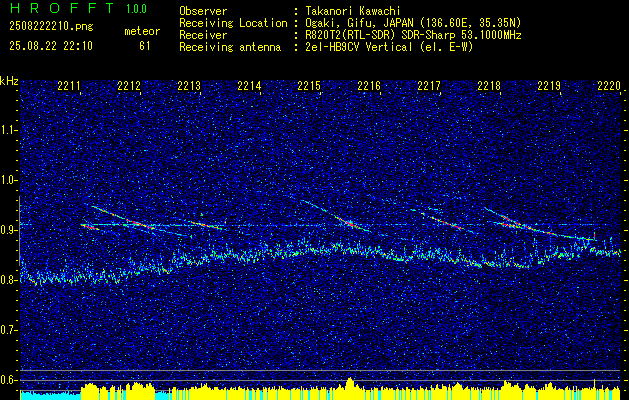This screenshot has height=400, width=629.
Task: Click the date stamp 25.08.22 22:10
Action: [51, 46]
